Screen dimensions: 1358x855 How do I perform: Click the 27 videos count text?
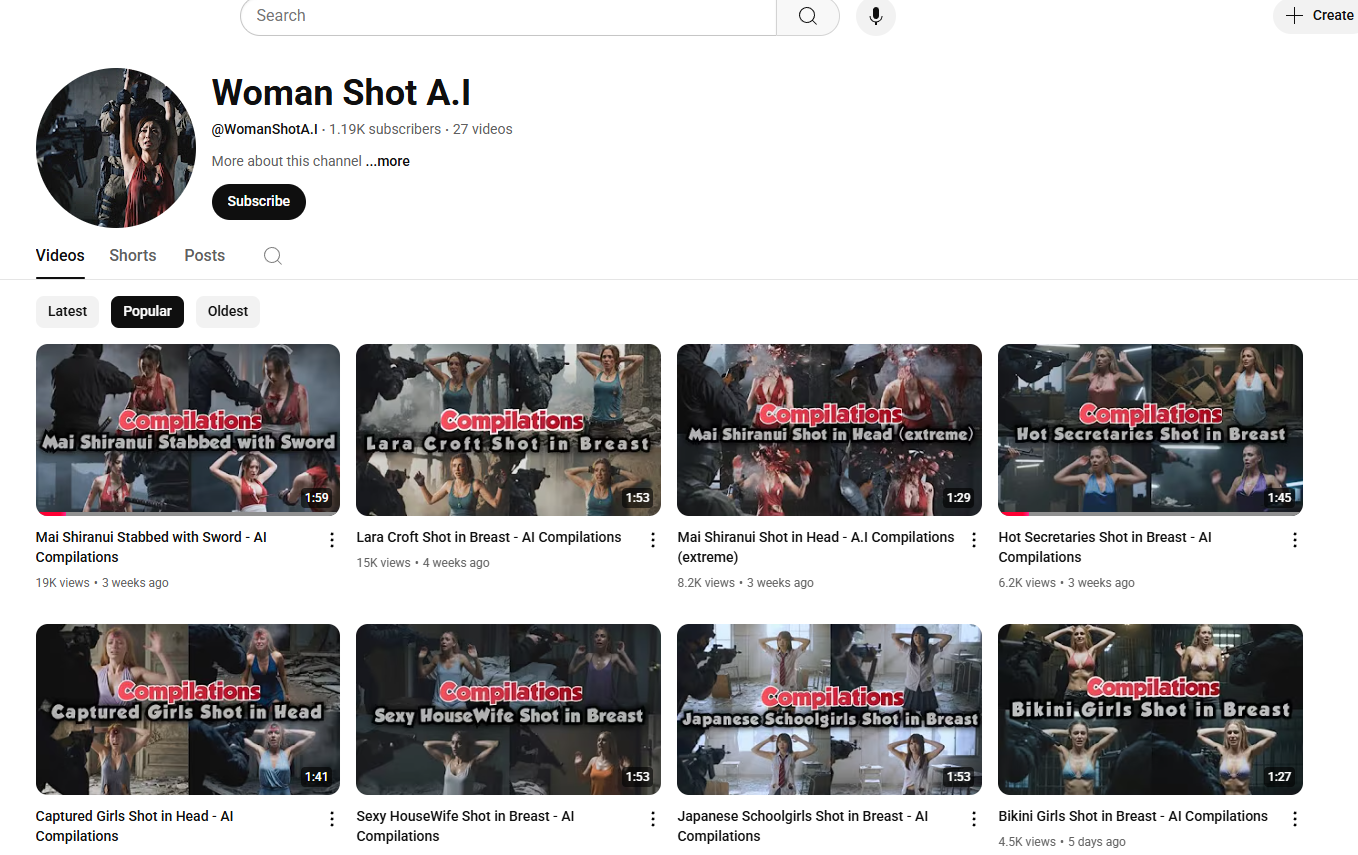point(483,129)
